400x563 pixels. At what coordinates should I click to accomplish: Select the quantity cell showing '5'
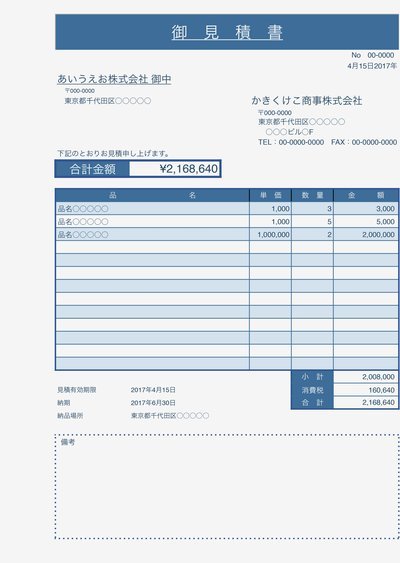[312, 222]
